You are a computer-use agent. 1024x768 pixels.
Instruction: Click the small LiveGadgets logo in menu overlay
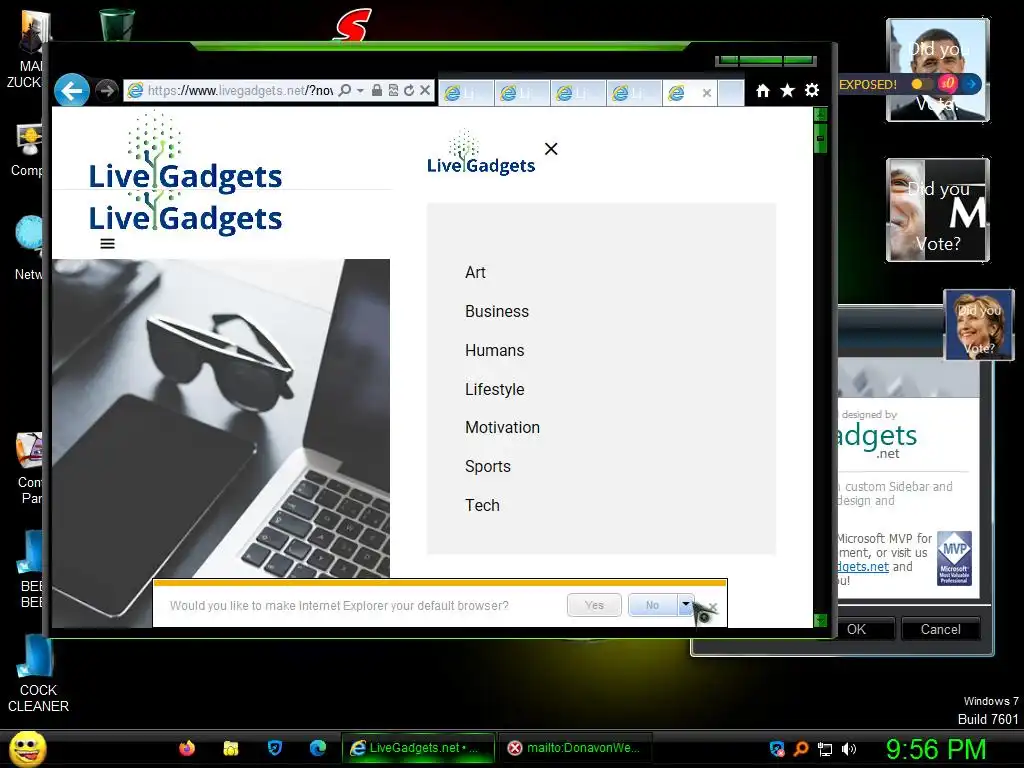(x=481, y=152)
